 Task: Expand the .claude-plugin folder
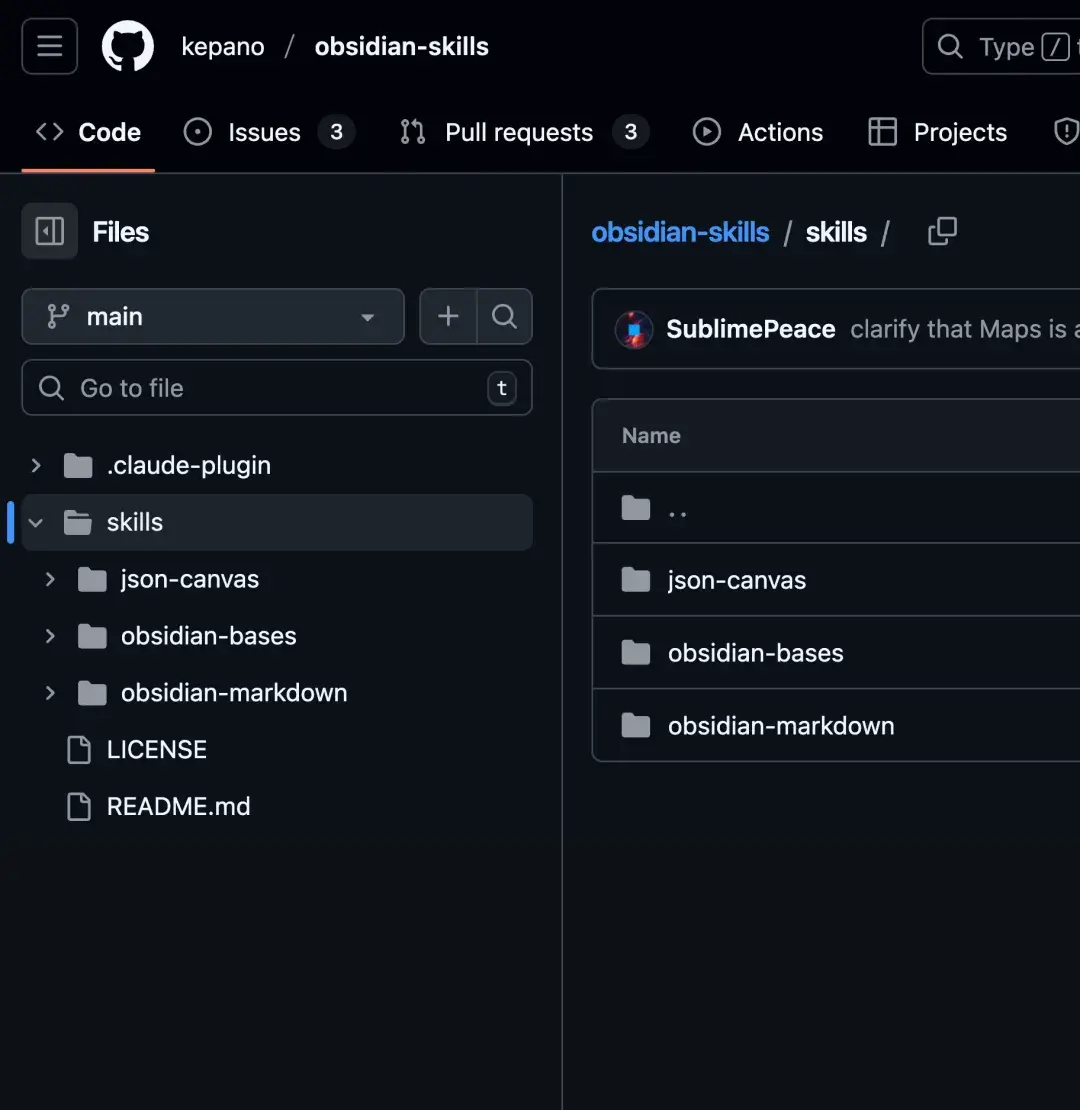coord(33,465)
